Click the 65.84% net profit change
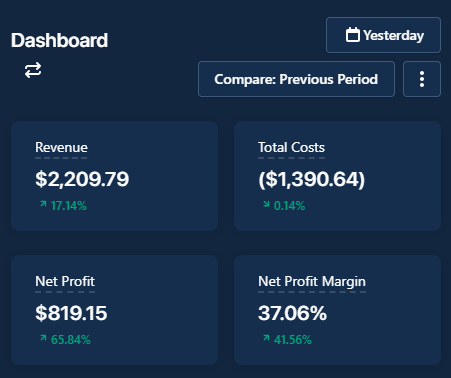The image size is (451, 378). pos(71,340)
